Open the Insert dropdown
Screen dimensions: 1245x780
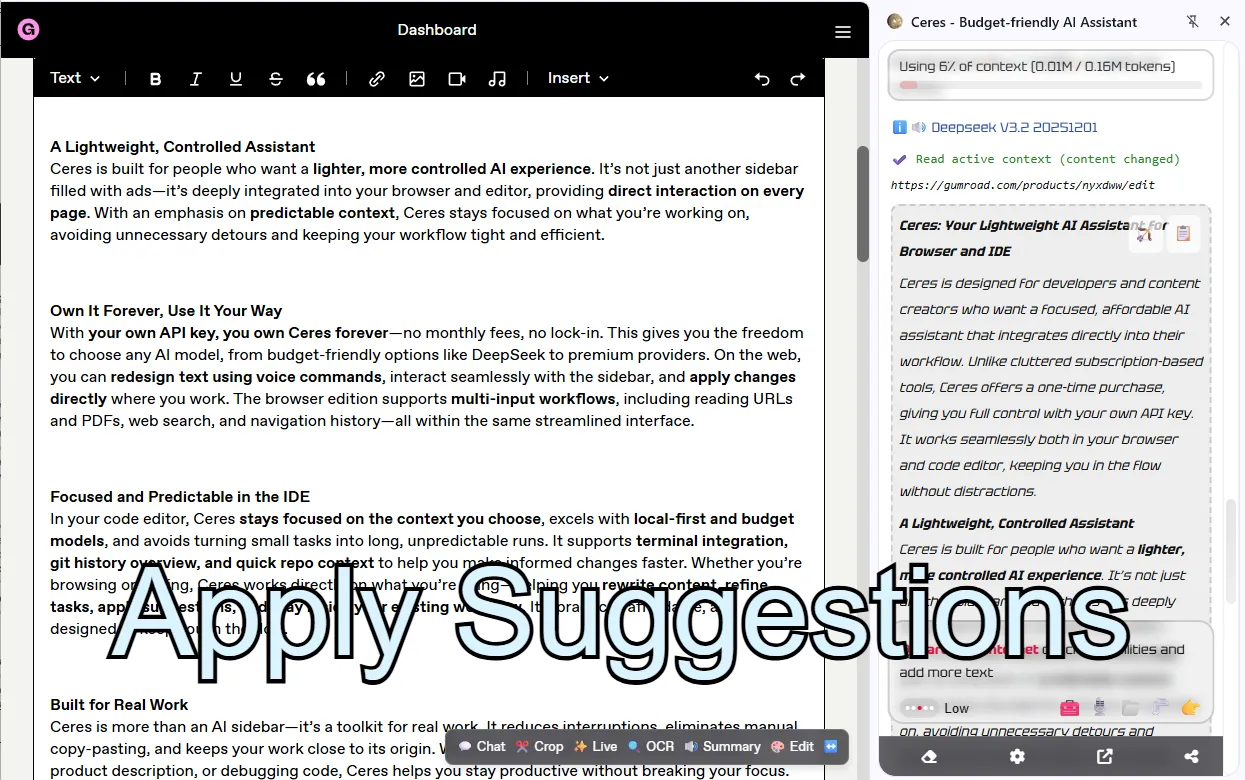[x=577, y=78]
